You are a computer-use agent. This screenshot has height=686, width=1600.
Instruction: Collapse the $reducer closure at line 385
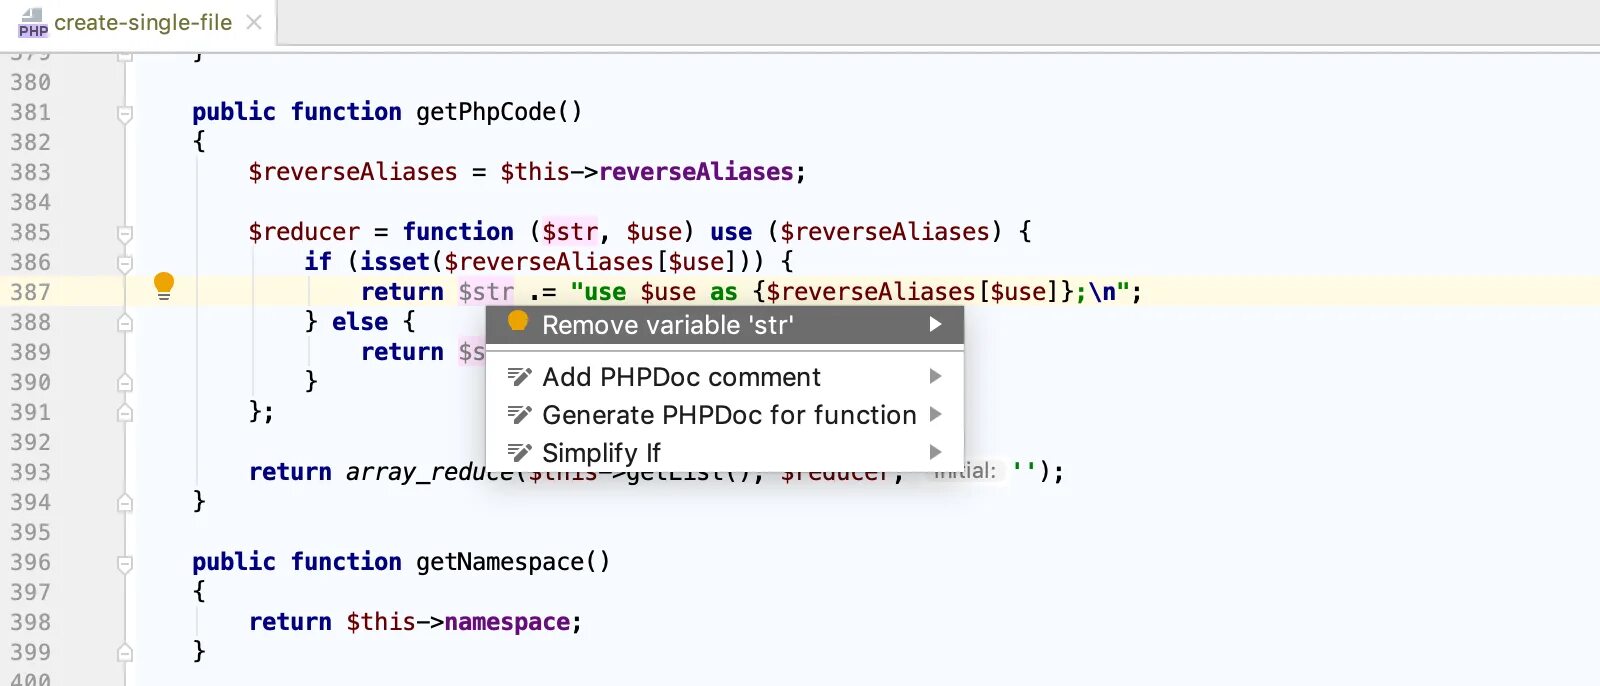pos(125,233)
